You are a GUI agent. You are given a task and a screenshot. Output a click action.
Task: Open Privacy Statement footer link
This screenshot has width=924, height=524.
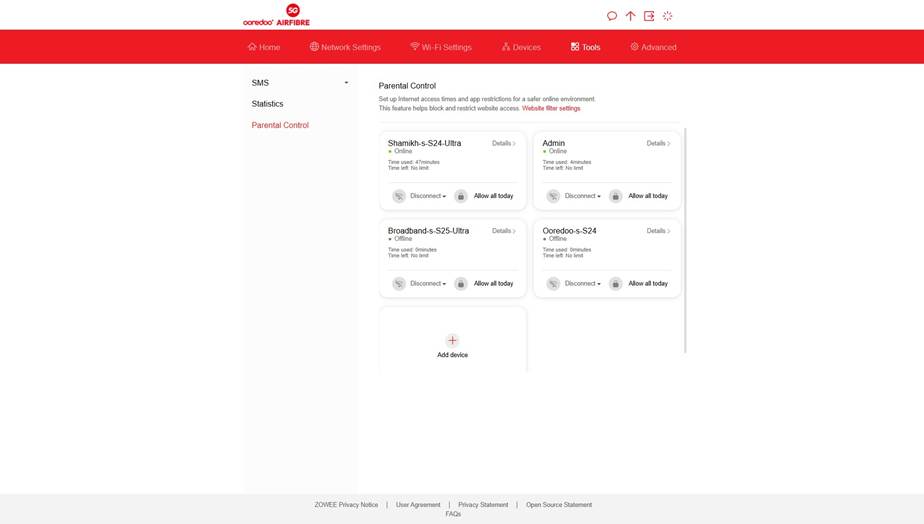point(483,505)
